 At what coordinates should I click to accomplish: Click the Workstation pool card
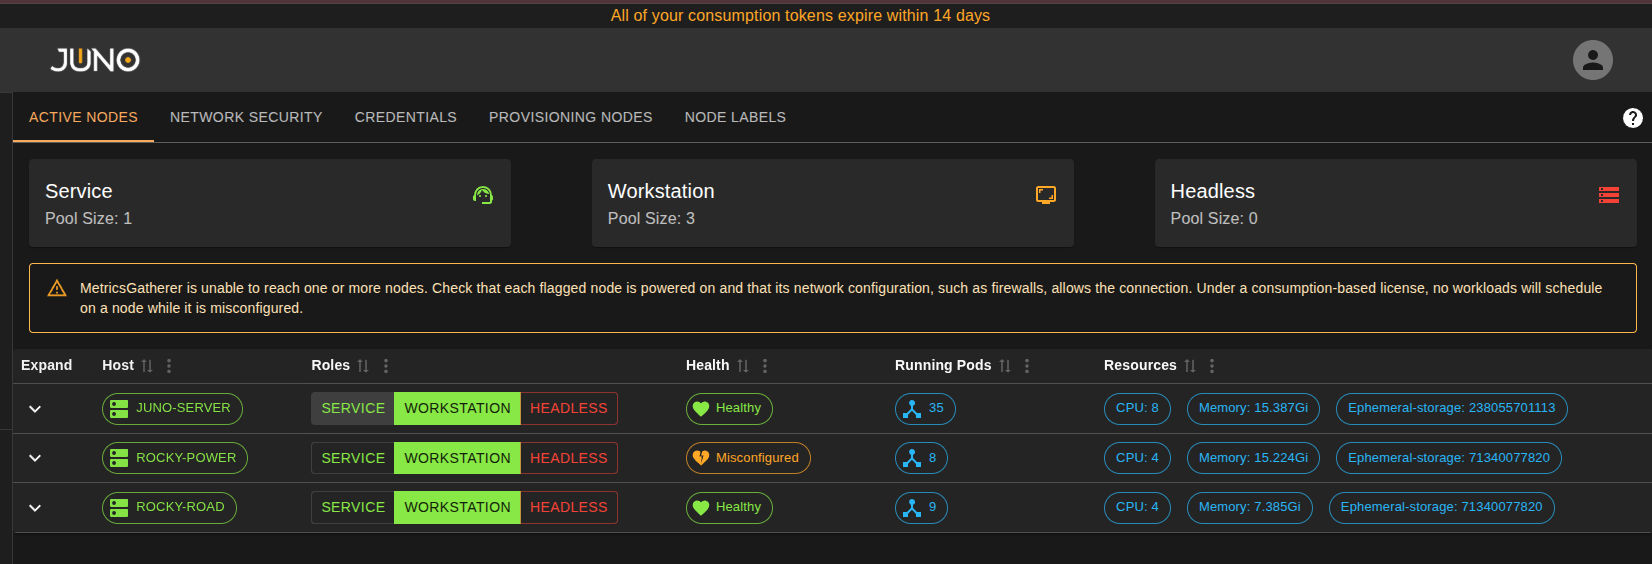[833, 203]
